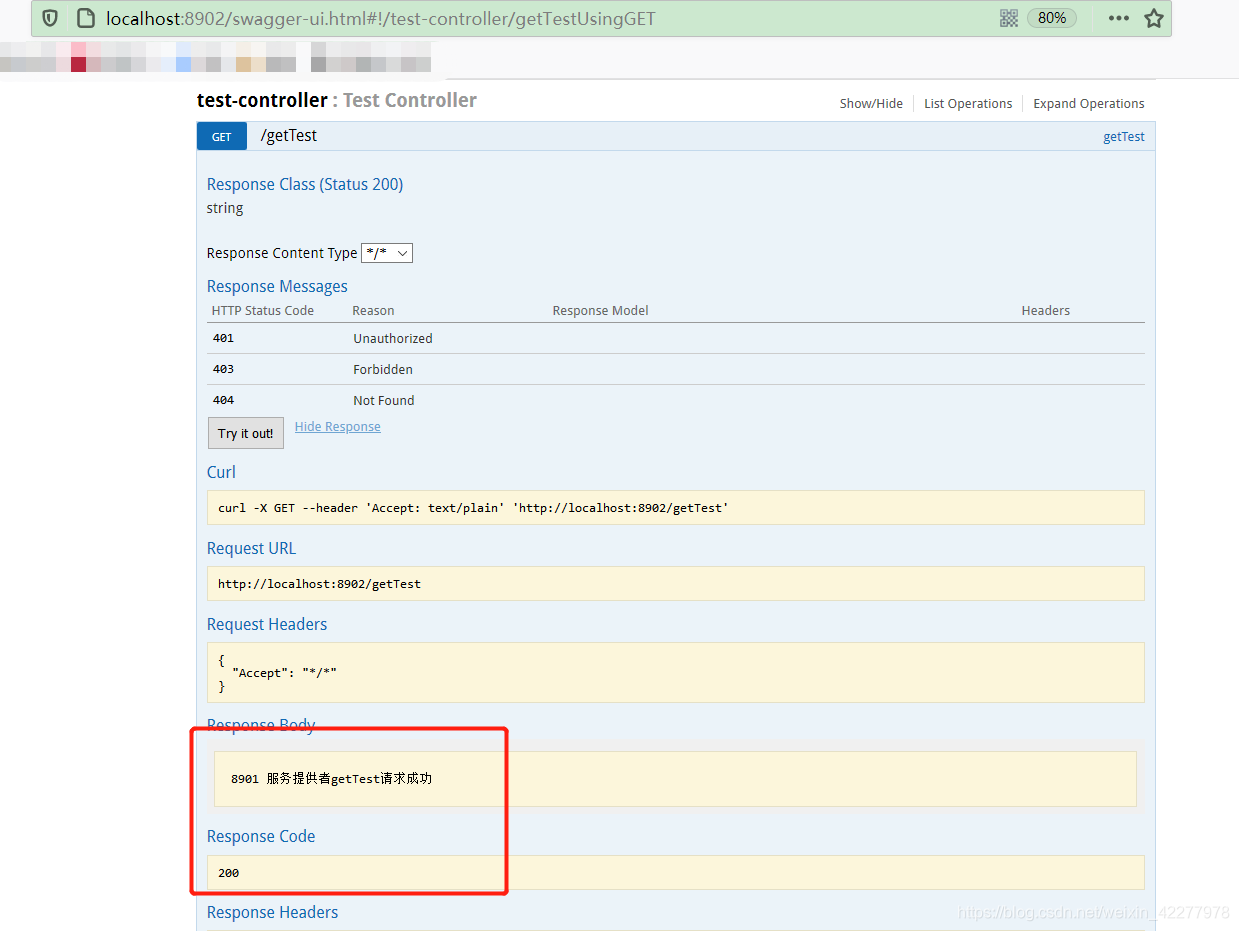Click the 401 status code cell
1239x931 pixels.
[223, 338]
